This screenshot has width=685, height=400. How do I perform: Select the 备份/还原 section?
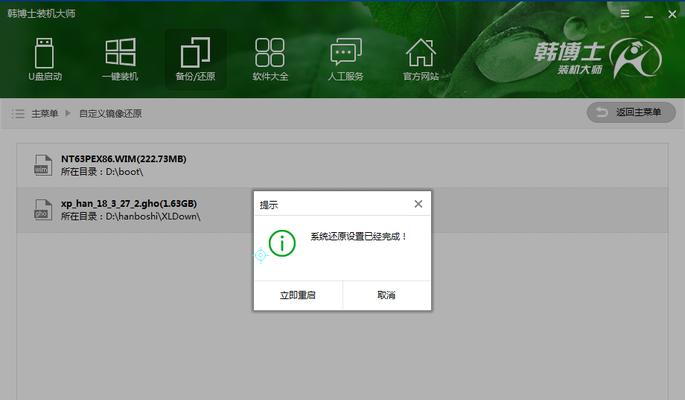(195, 59)
